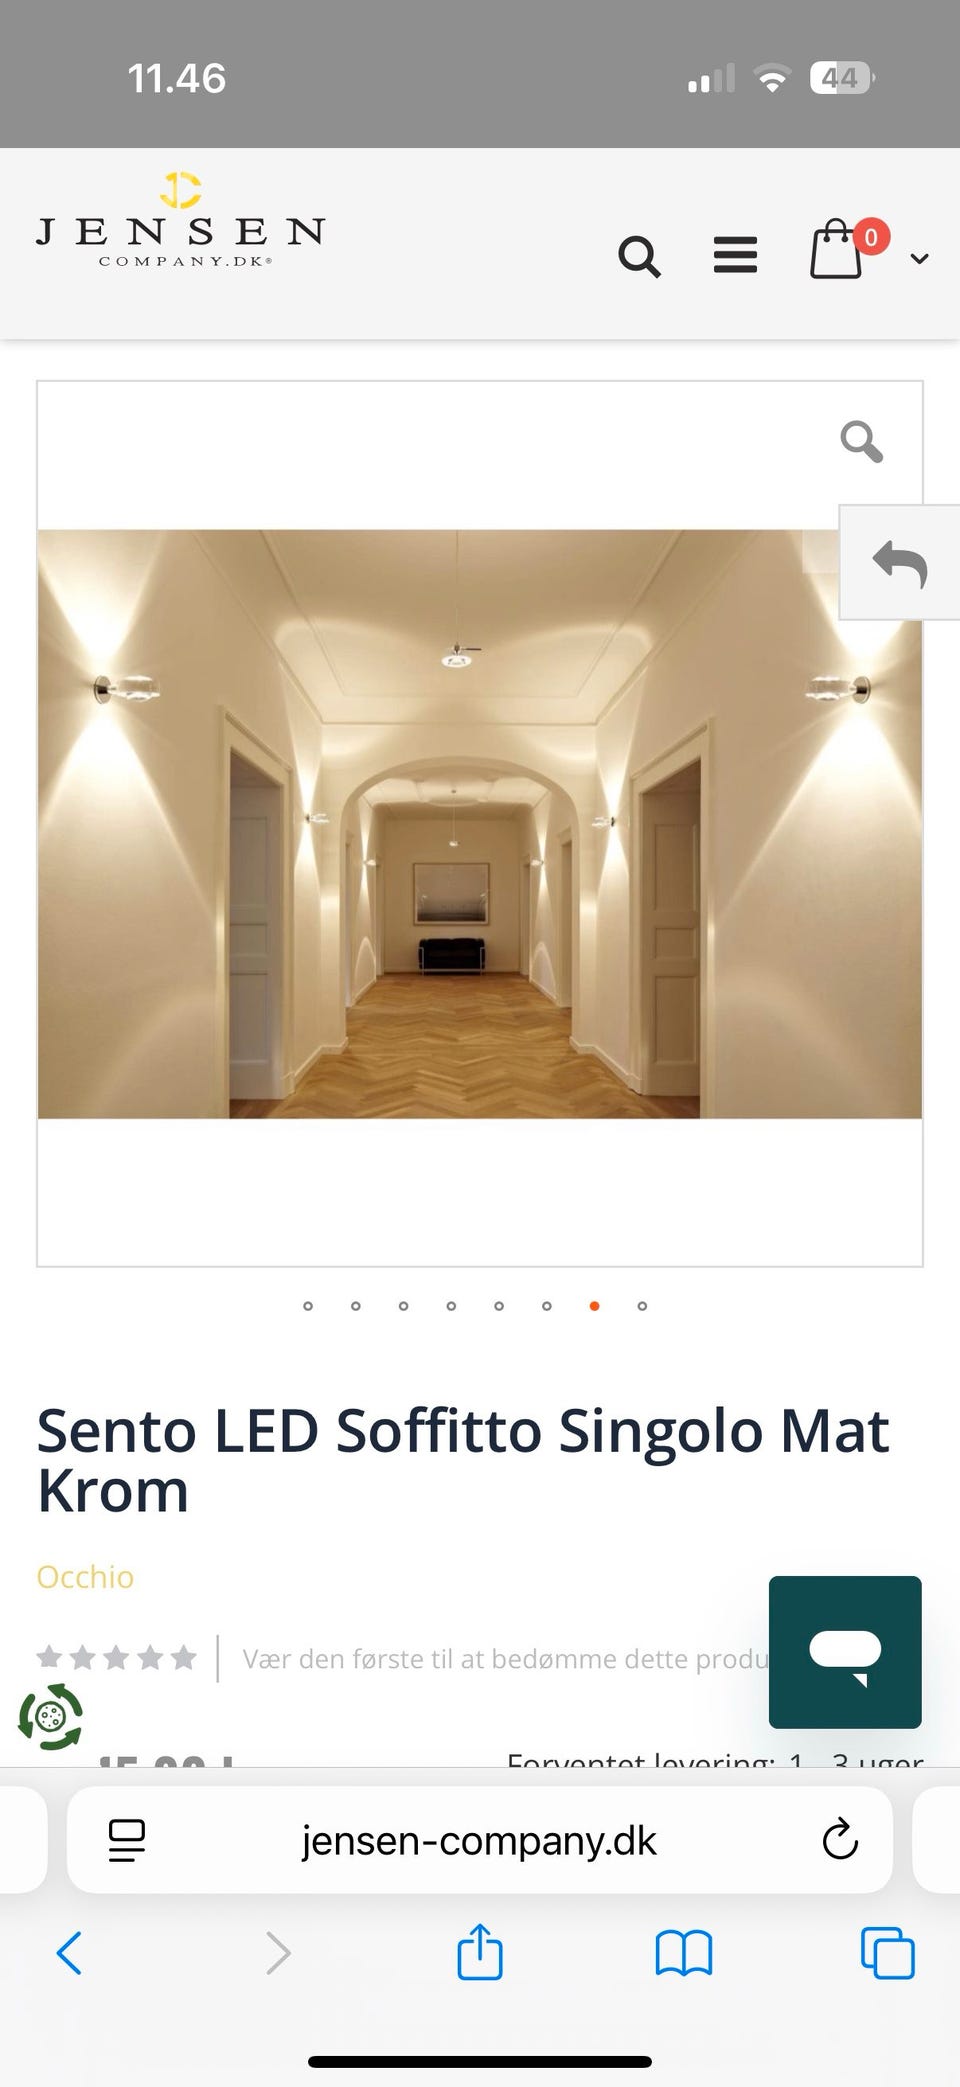This screenshot has width=960, height=2087.
Task: Tap the grey return arrow tab
Action: coord(900,563)
